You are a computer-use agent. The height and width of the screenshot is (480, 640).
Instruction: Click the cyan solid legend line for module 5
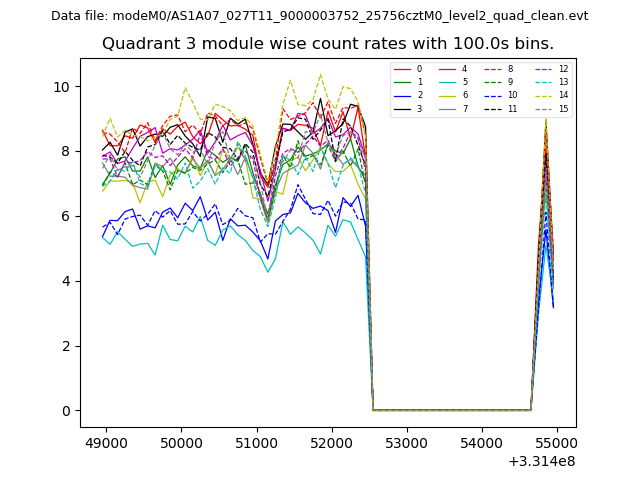click(x=447, y=82)
